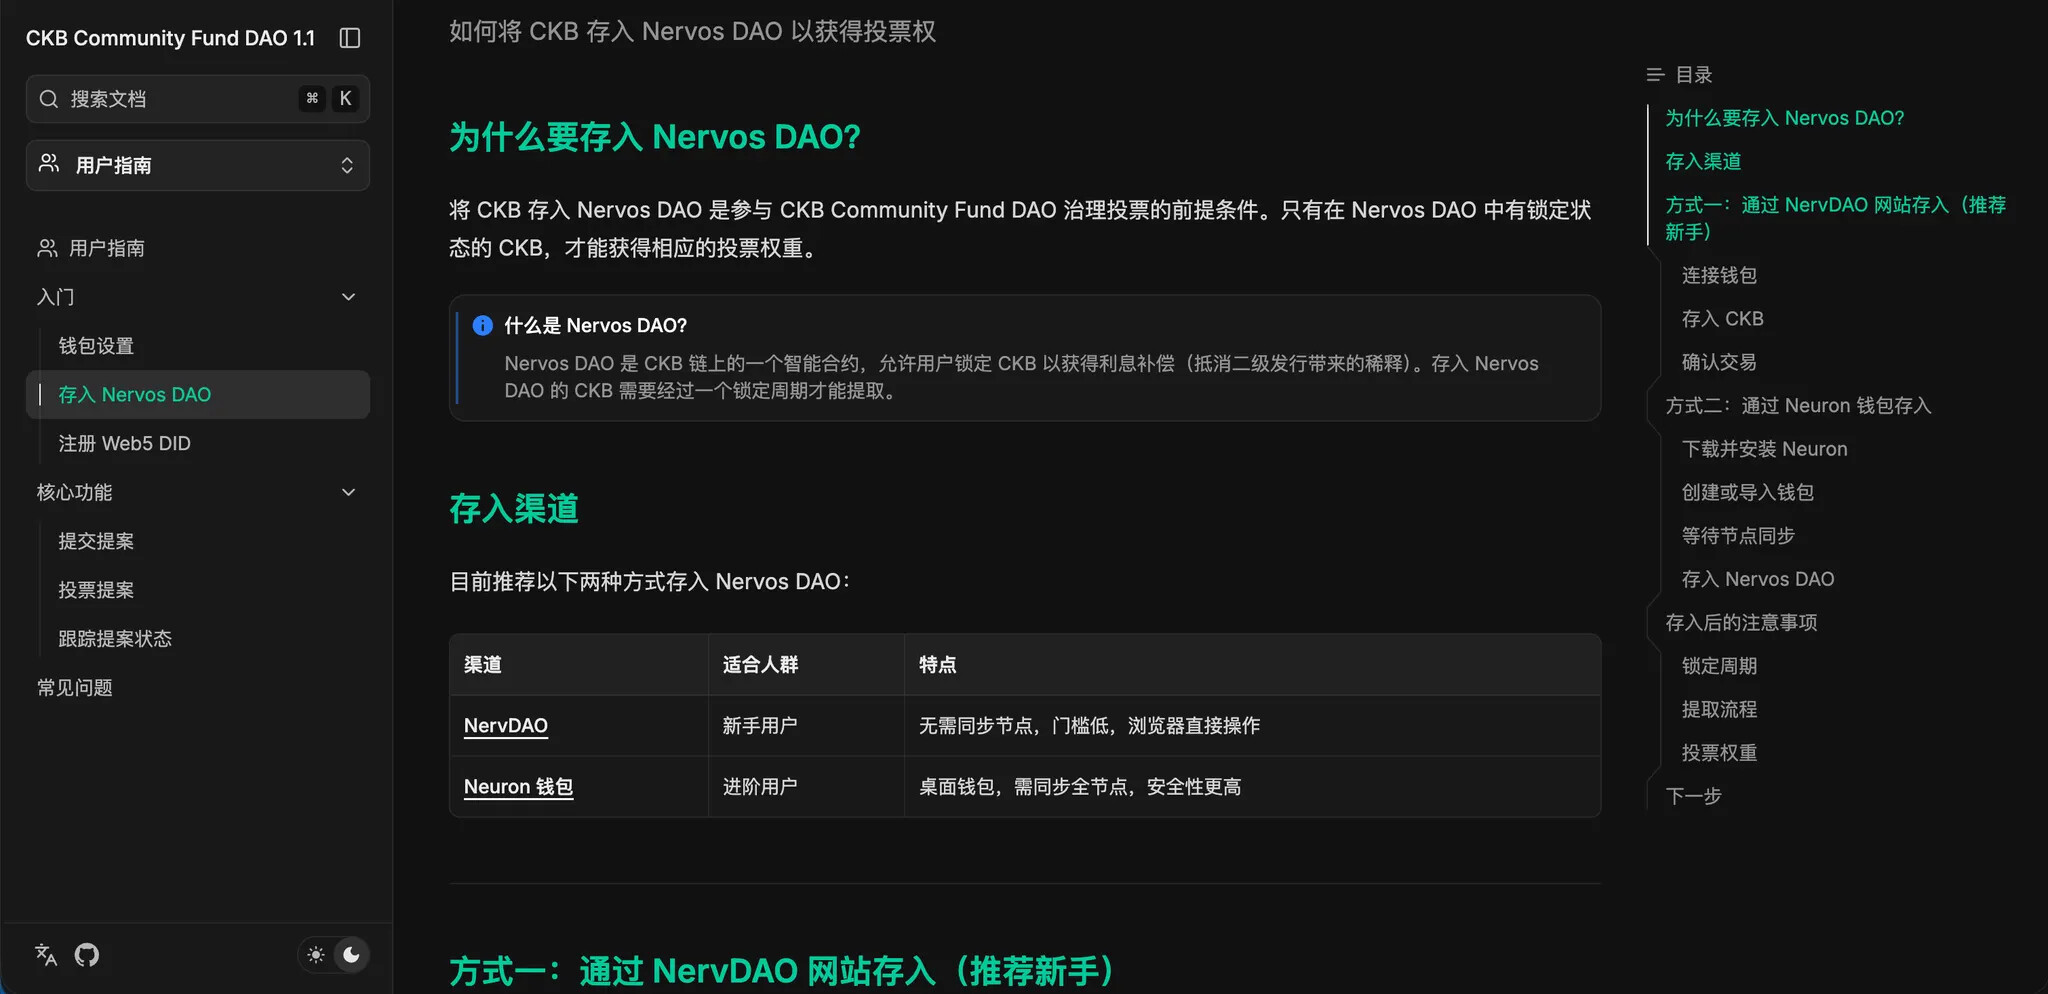Open the language translation switcher icon

(46, 955)
